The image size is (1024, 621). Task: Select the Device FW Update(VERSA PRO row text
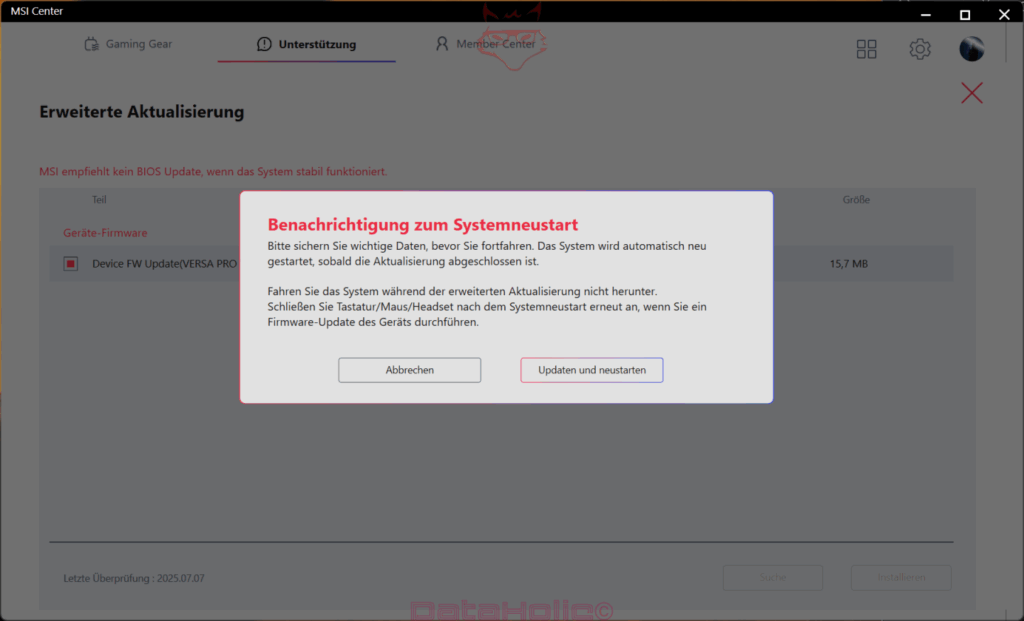tap(165, 264)
